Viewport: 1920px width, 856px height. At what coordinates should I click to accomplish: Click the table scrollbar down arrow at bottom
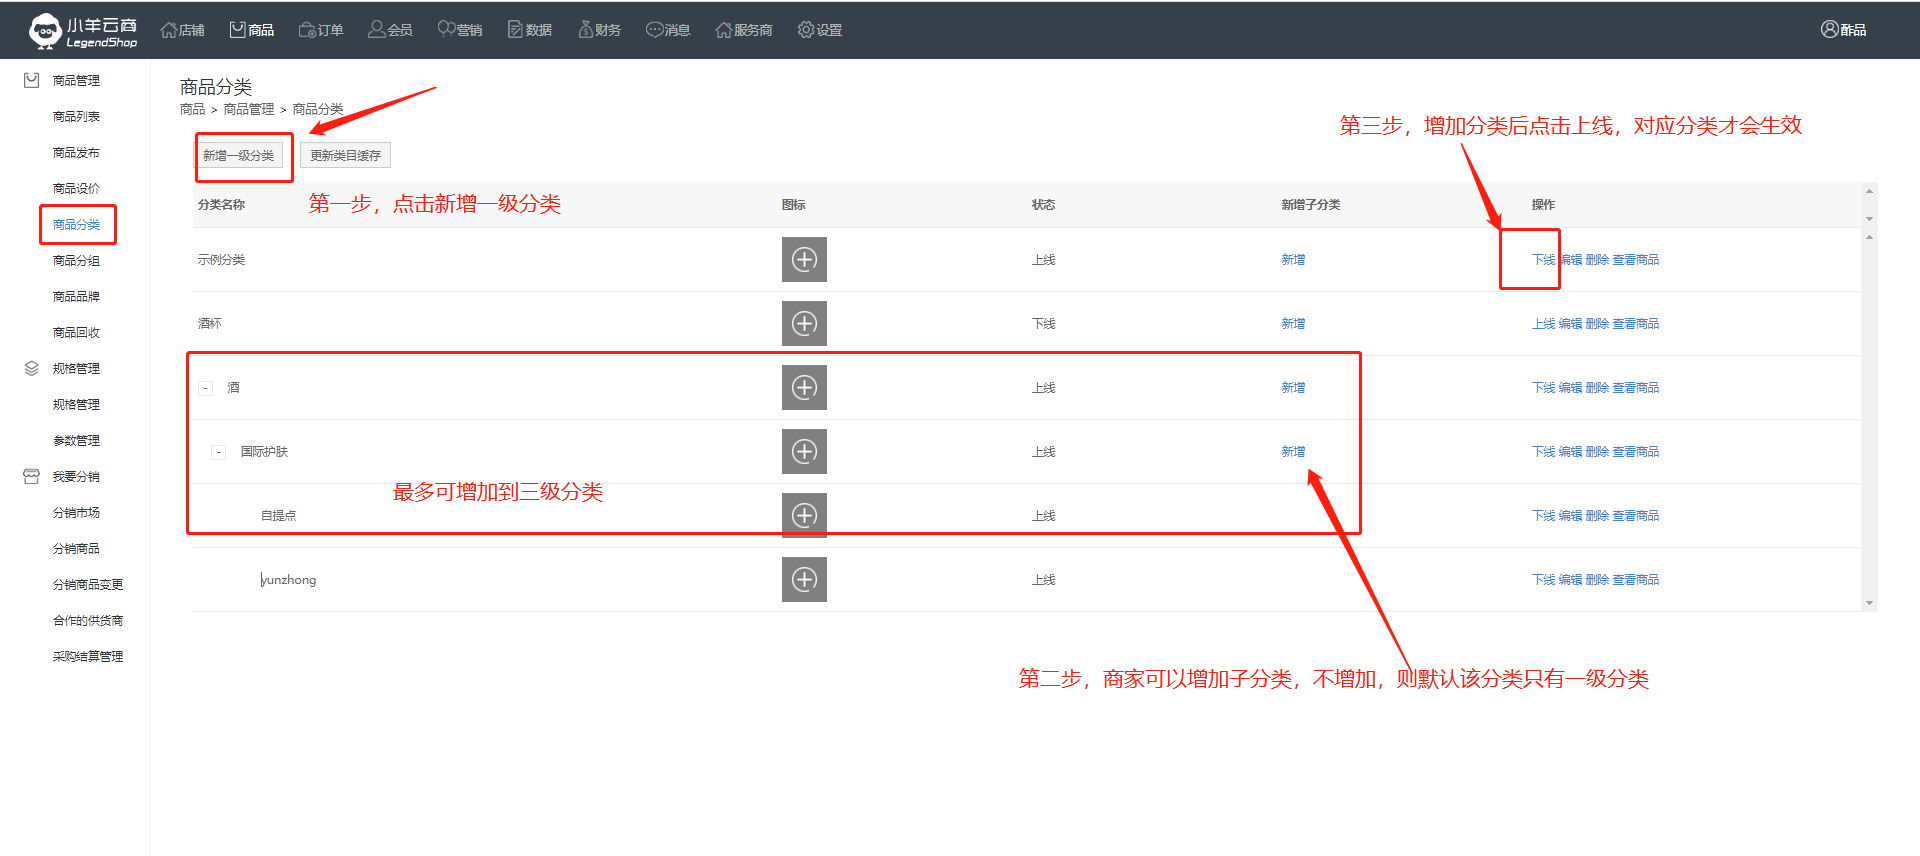[1869, 603]
